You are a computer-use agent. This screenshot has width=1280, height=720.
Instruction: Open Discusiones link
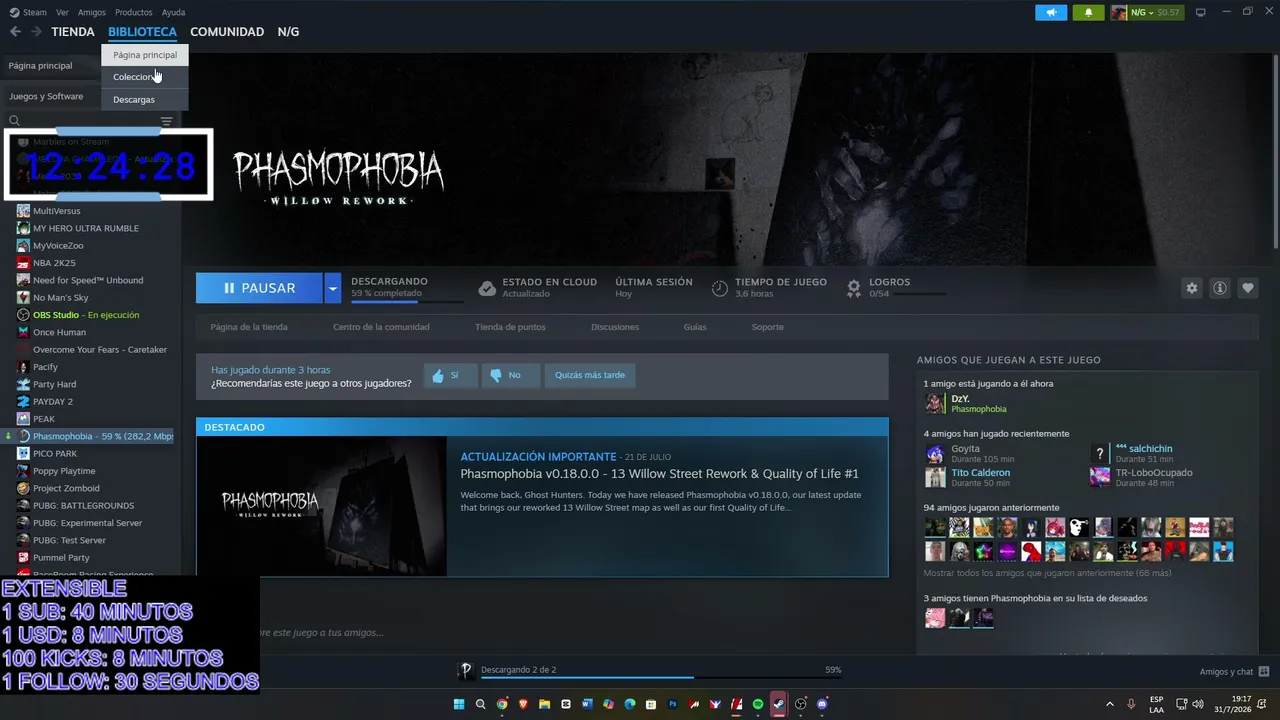615,327
